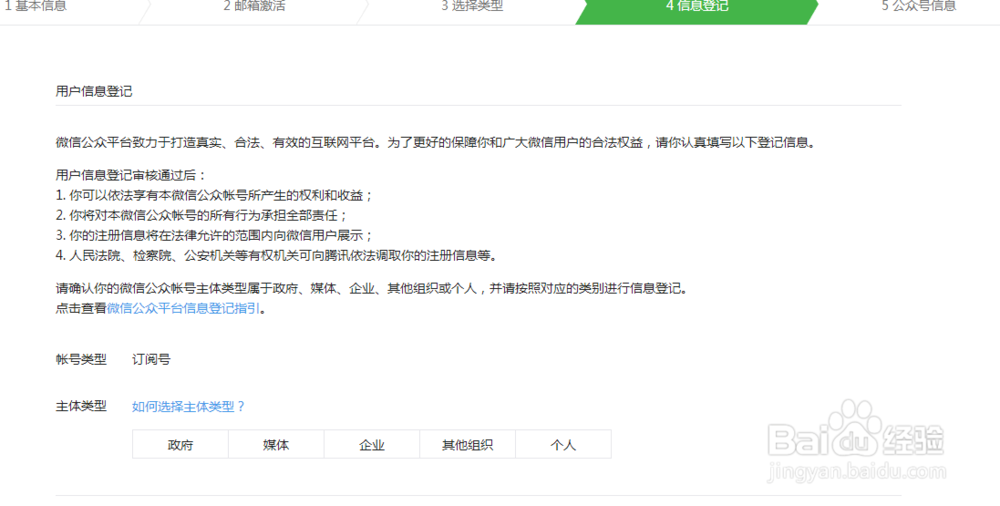
Task: Click the paragraph starting 微信公众平台致力于
Action: (x=436, y=142)
